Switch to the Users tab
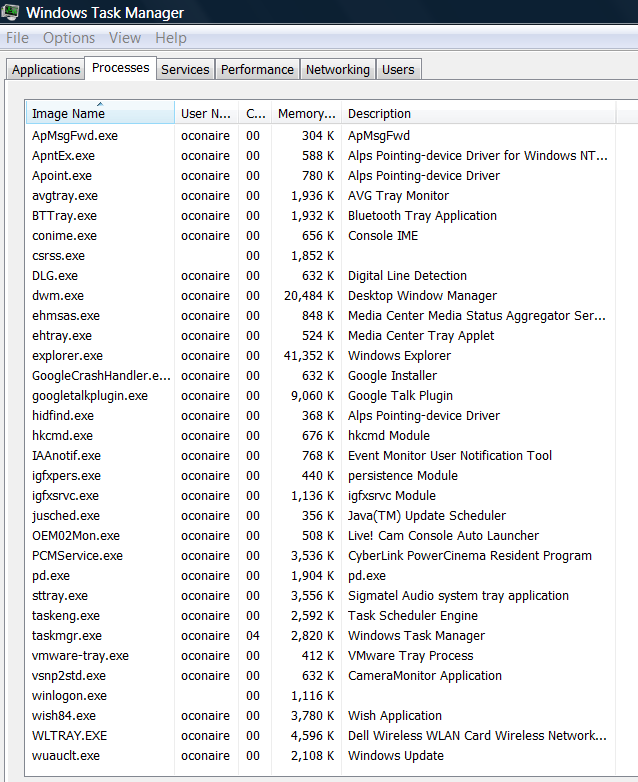This screenshot has width=638, height=782. (398, 69)
